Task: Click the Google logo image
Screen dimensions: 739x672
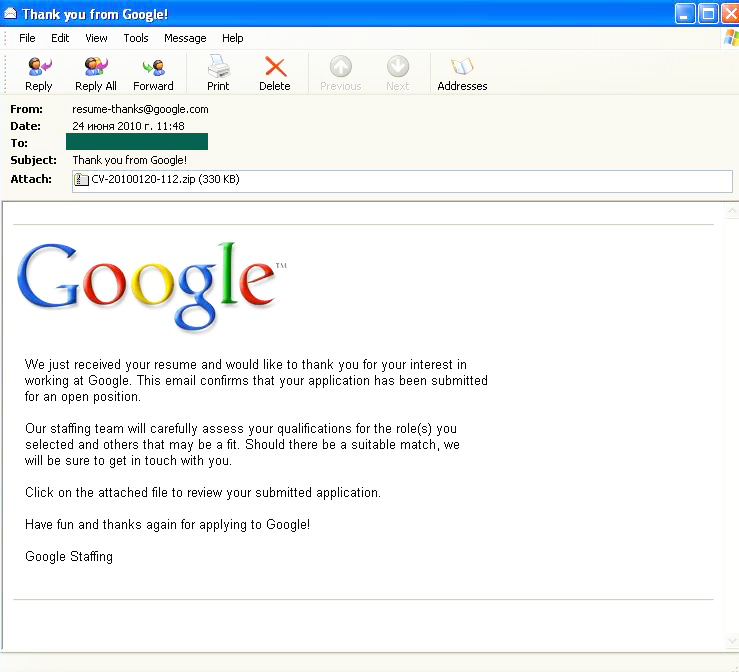Action: pyautogui.click(x=151, y=287)
